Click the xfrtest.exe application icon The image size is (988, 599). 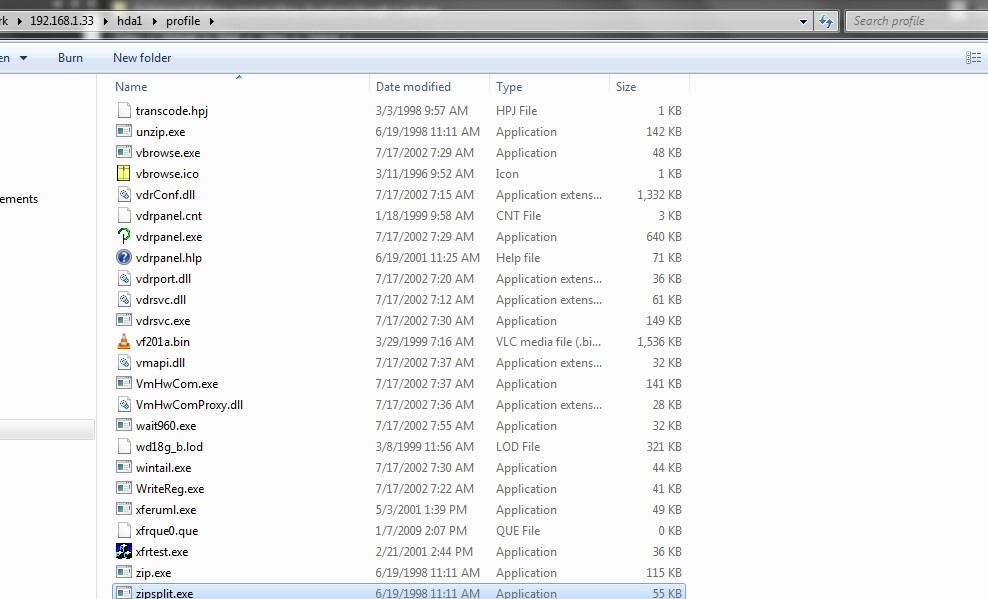click(124, 552)
